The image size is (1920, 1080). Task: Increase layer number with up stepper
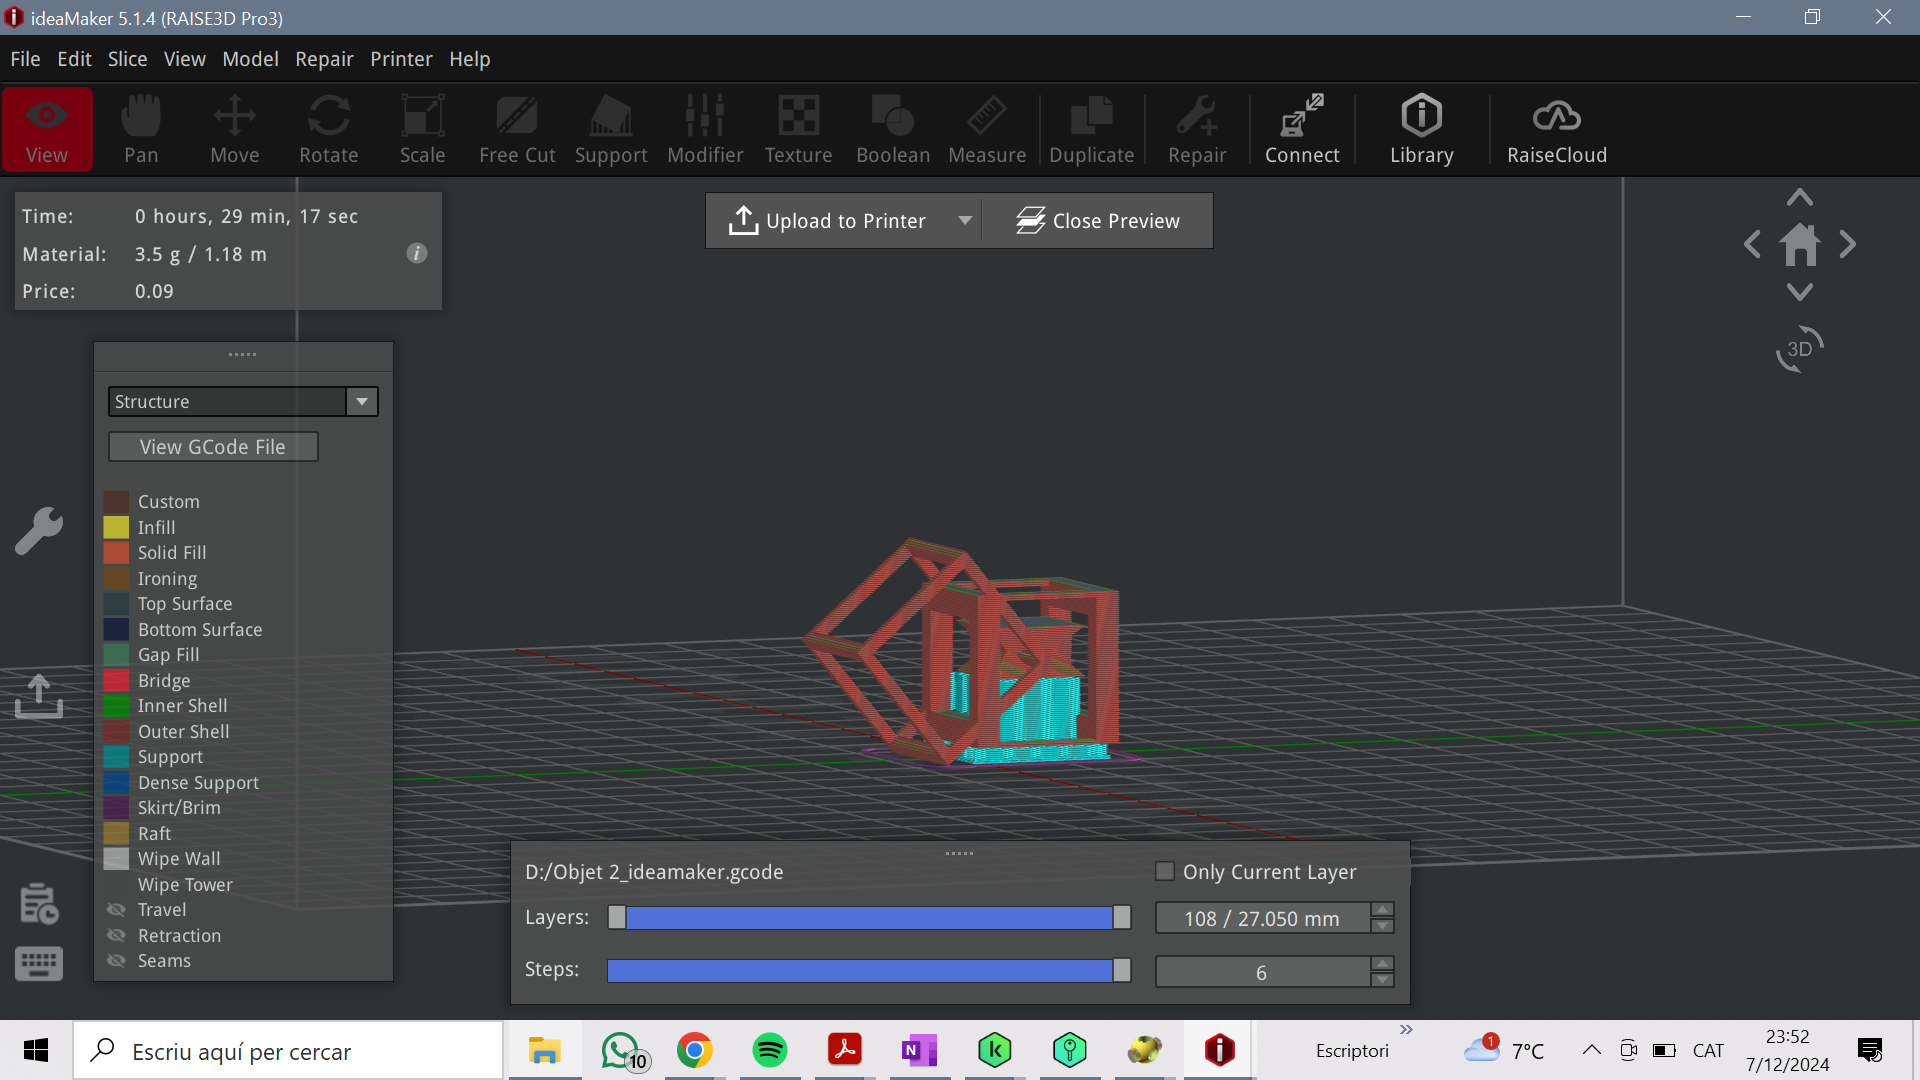[x=1383, y=910]
